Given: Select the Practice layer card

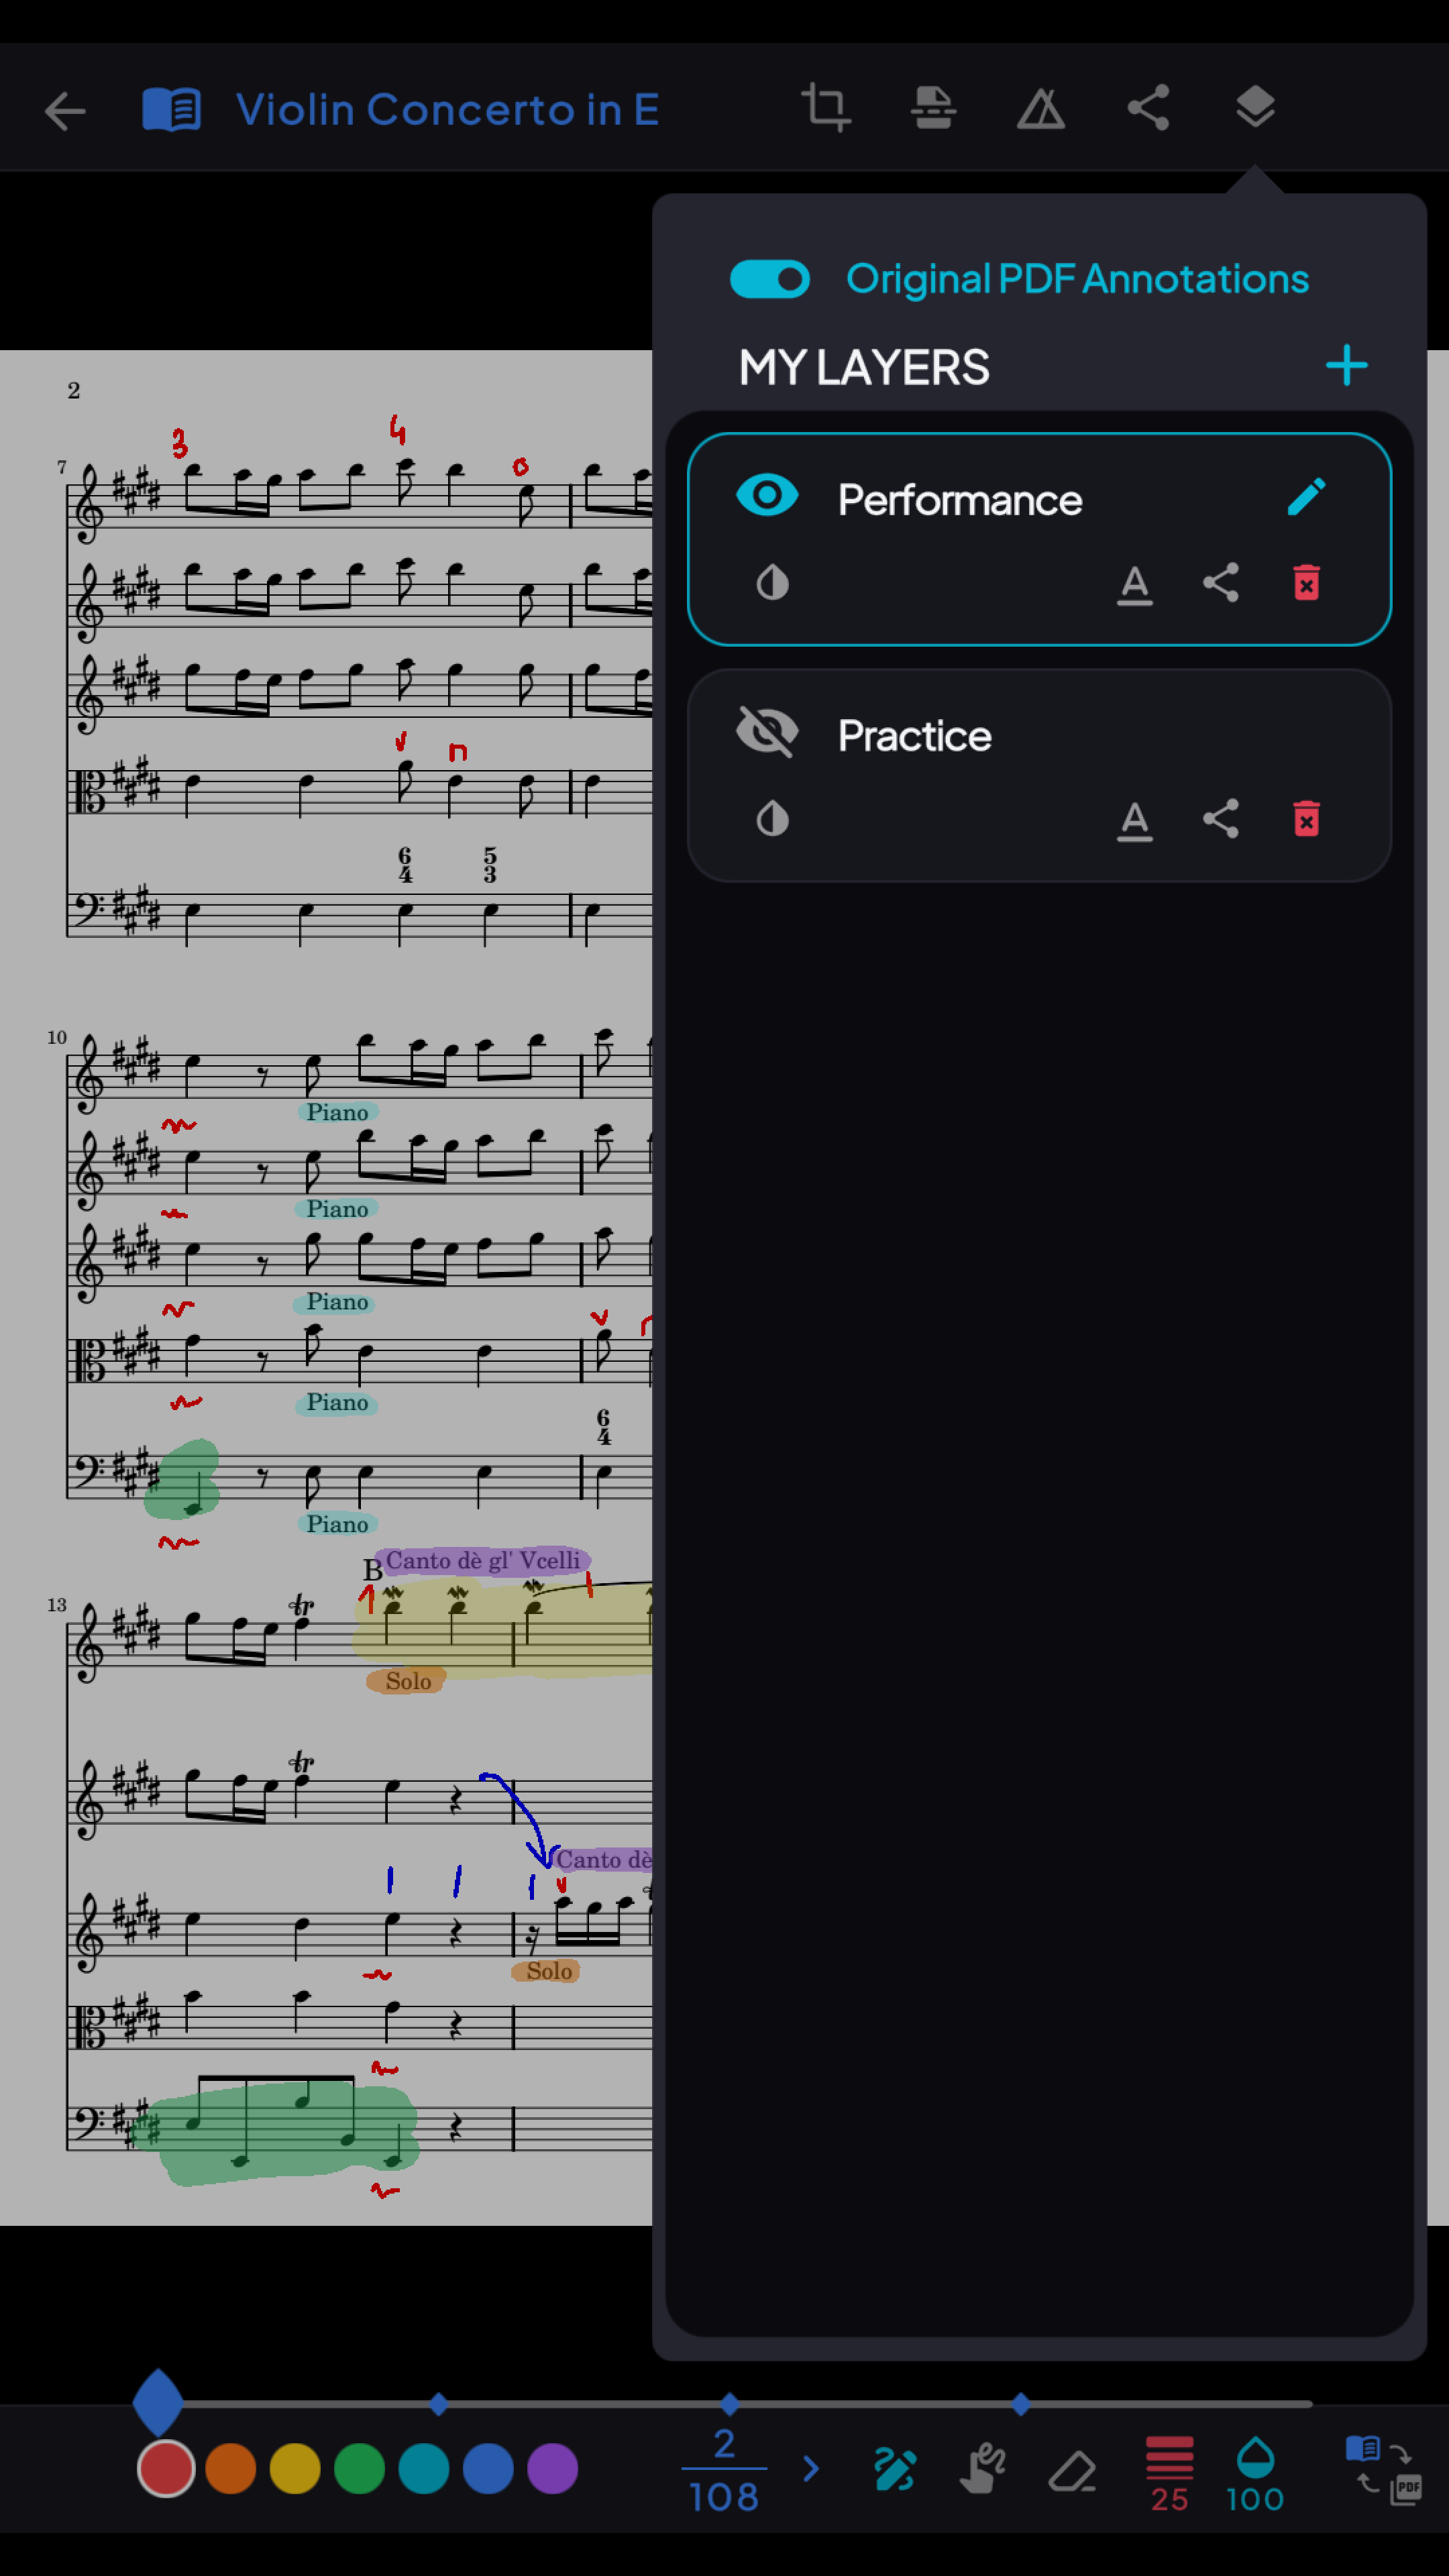Looking at the screenshot, I should (1039, 775).
